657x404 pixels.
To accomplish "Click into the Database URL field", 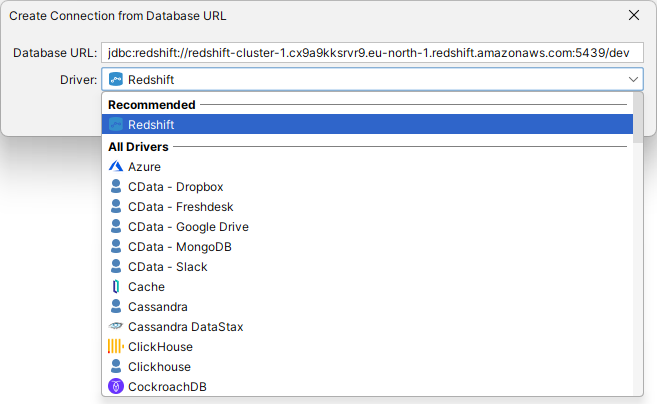I will pos(372,52).
